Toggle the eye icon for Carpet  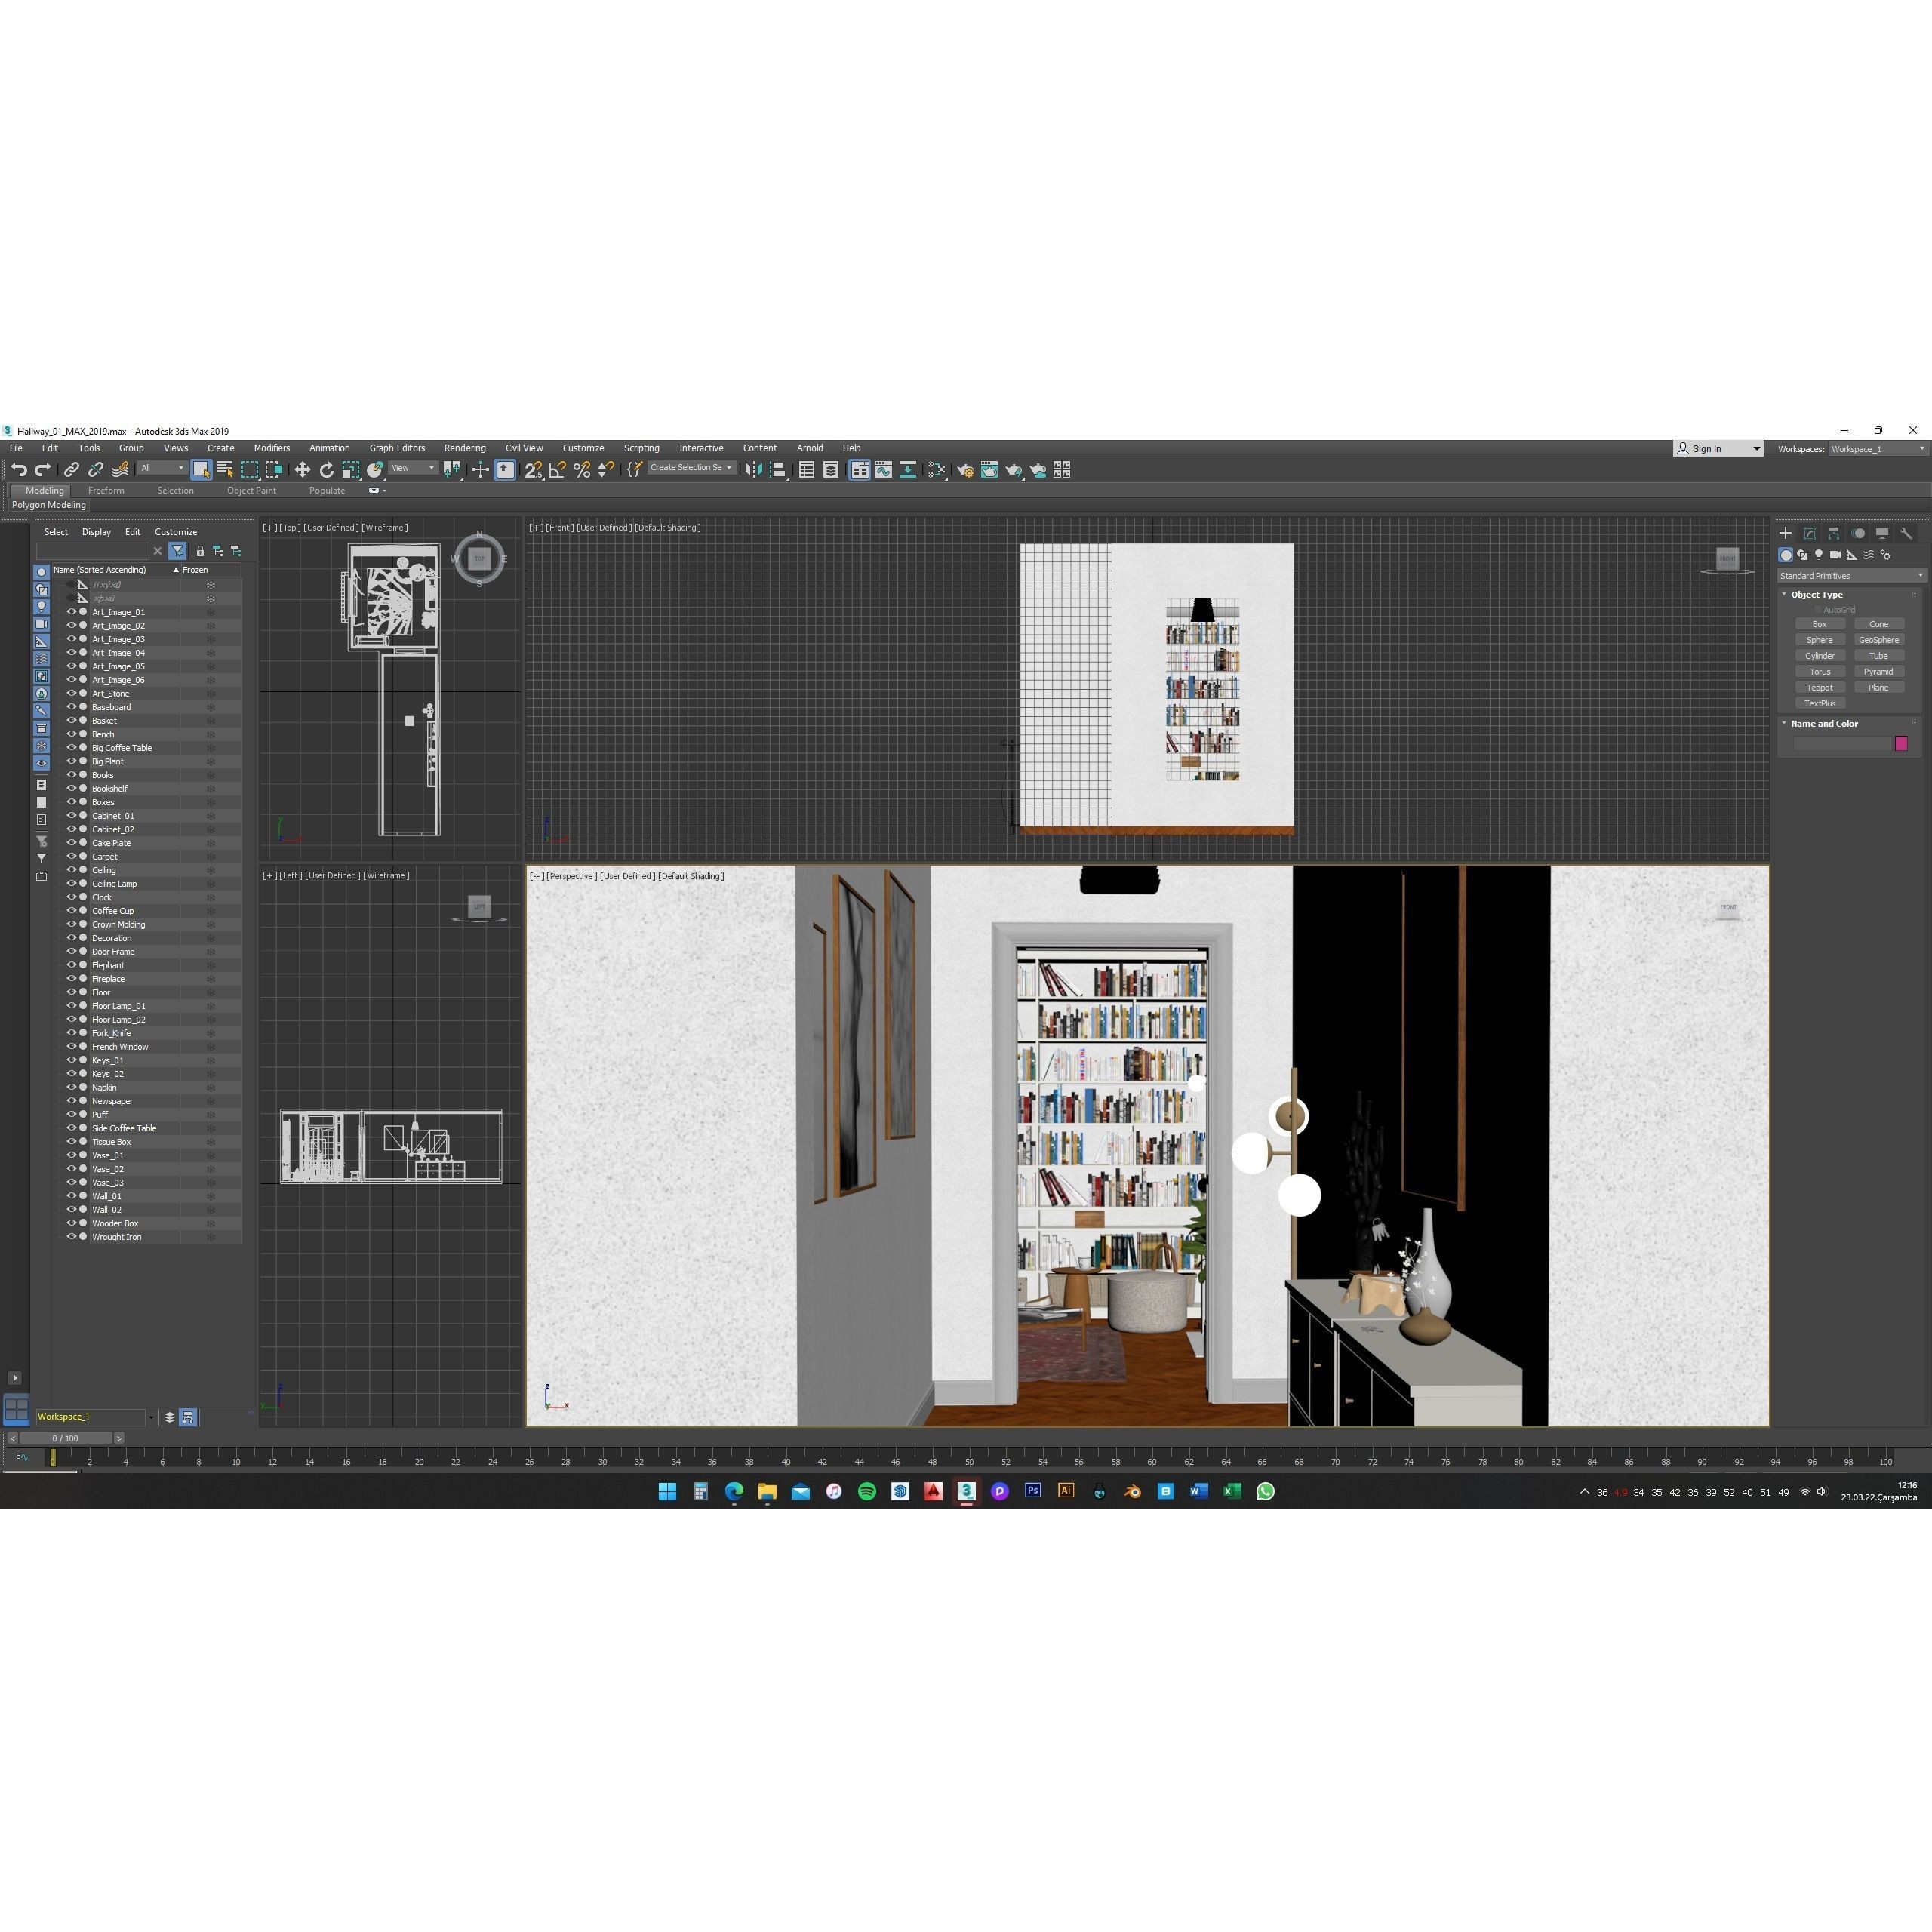click(x=72, y=856)
